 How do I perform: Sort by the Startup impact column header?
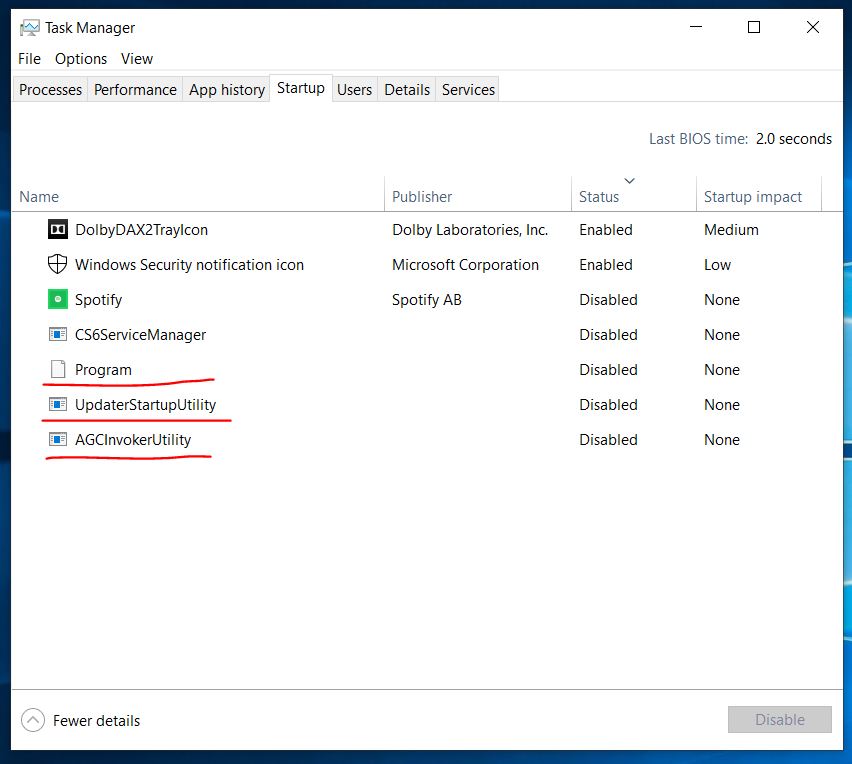[x=759, y=196]
